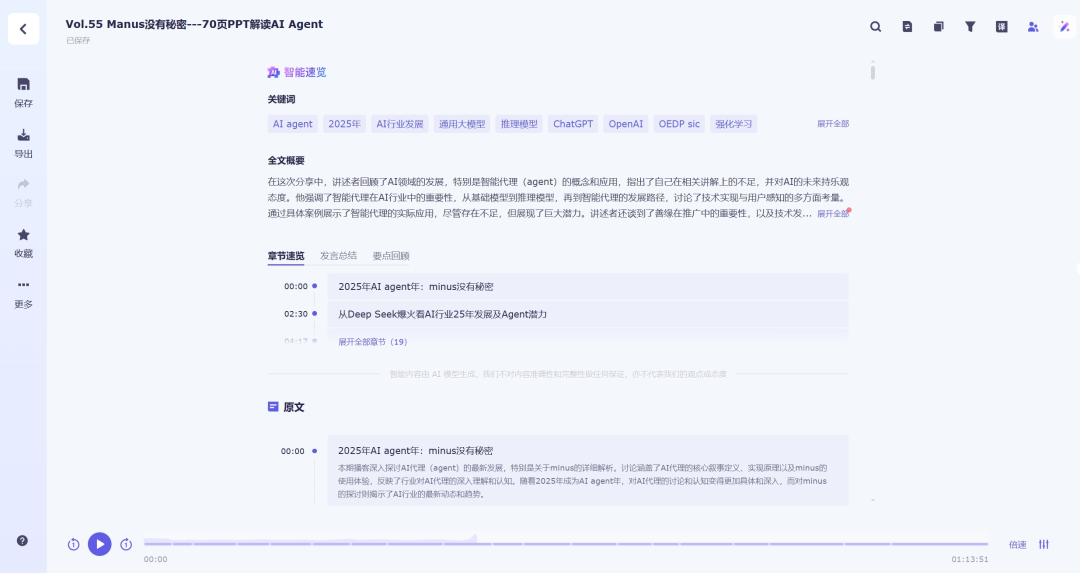The width and height of the screenshot is (1080, 573).
Task: Switch to the 要点回顾 tab
Action: [391, 256]
